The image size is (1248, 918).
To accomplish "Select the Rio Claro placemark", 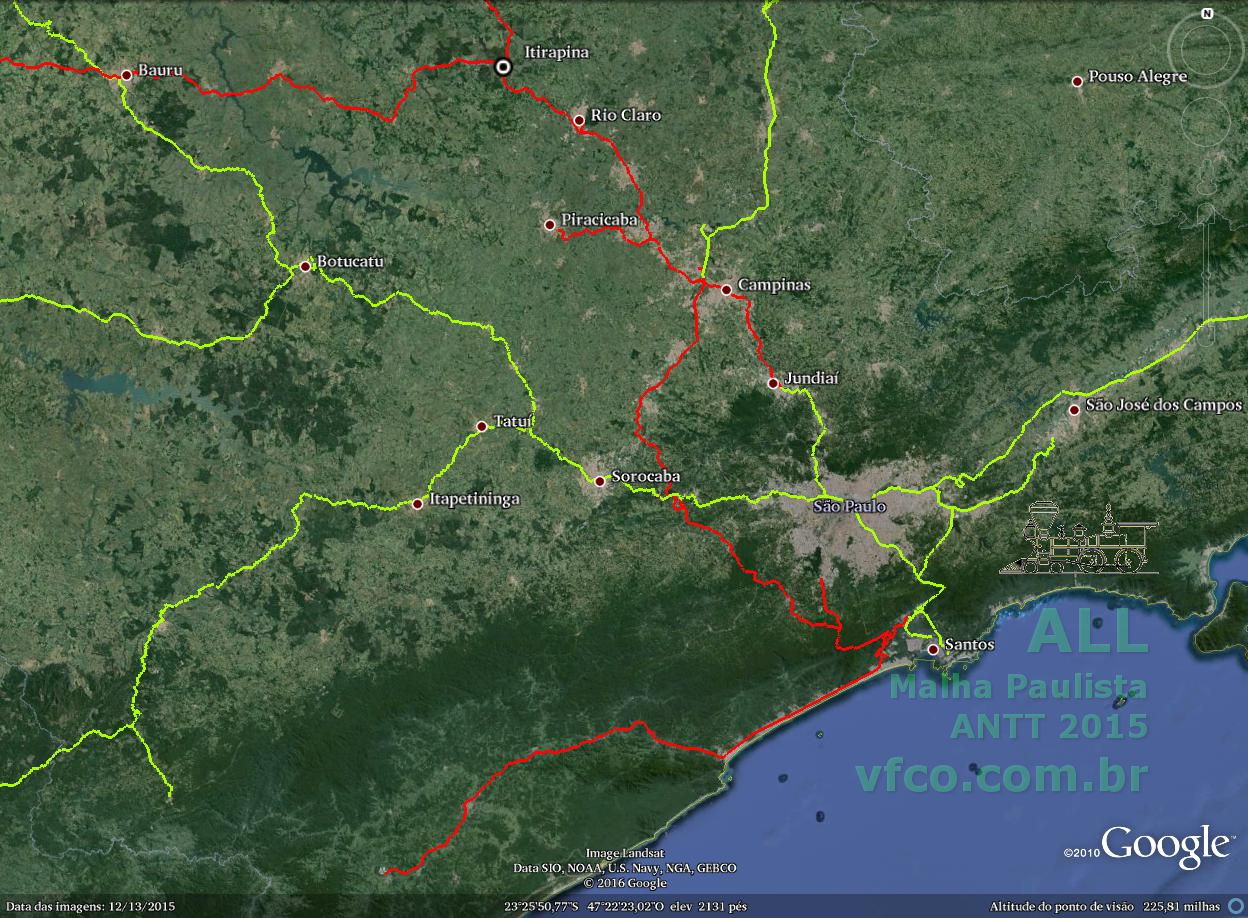I will [579, 120].
